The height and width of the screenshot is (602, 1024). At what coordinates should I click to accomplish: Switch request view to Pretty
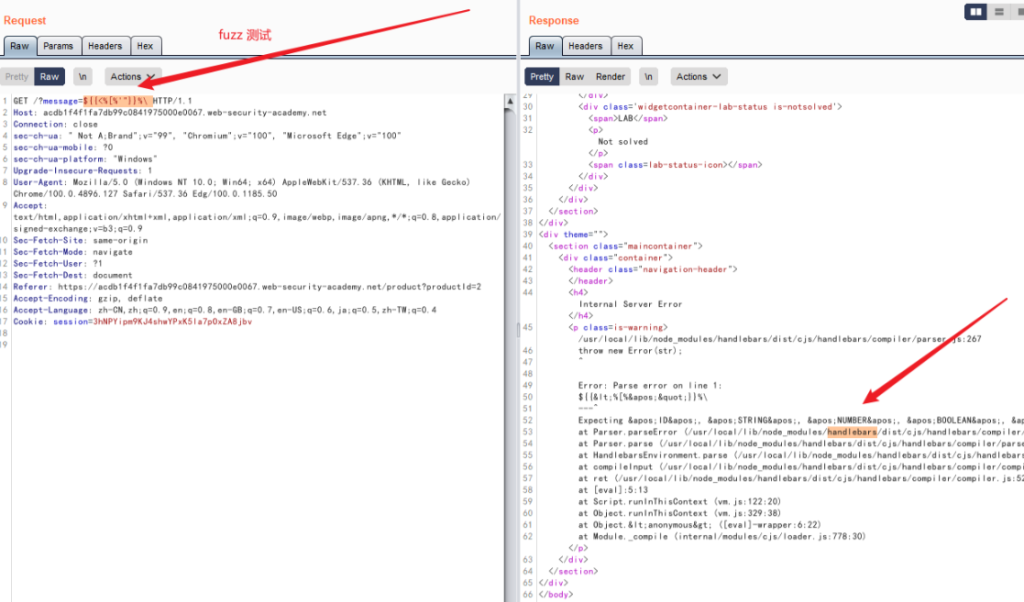pyautogui.click(x=17, y=76)
